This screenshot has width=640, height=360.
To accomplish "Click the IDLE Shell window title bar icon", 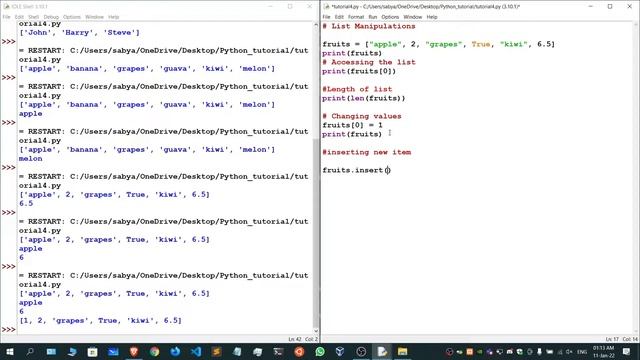I will tap(6, 6).
